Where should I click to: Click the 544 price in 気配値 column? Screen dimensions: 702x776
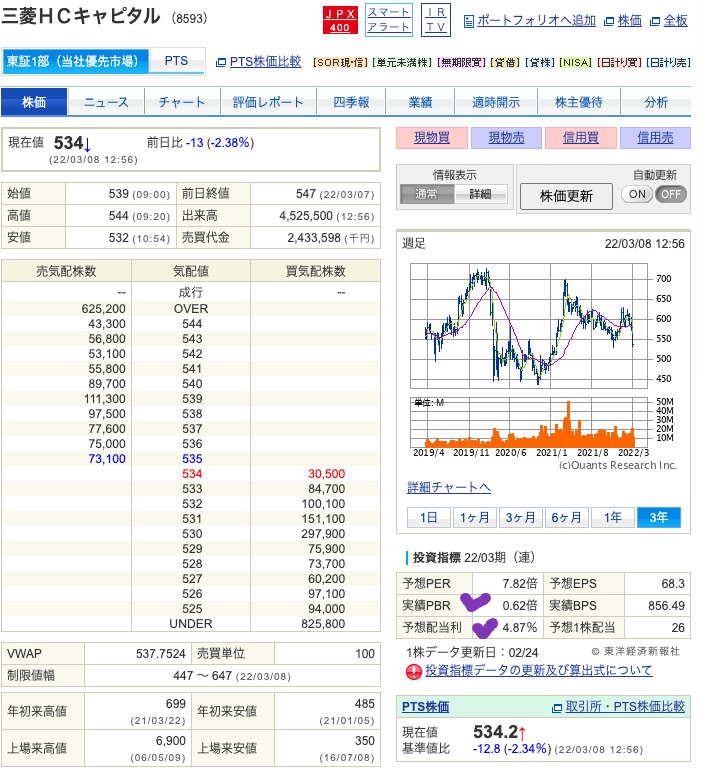192,324
